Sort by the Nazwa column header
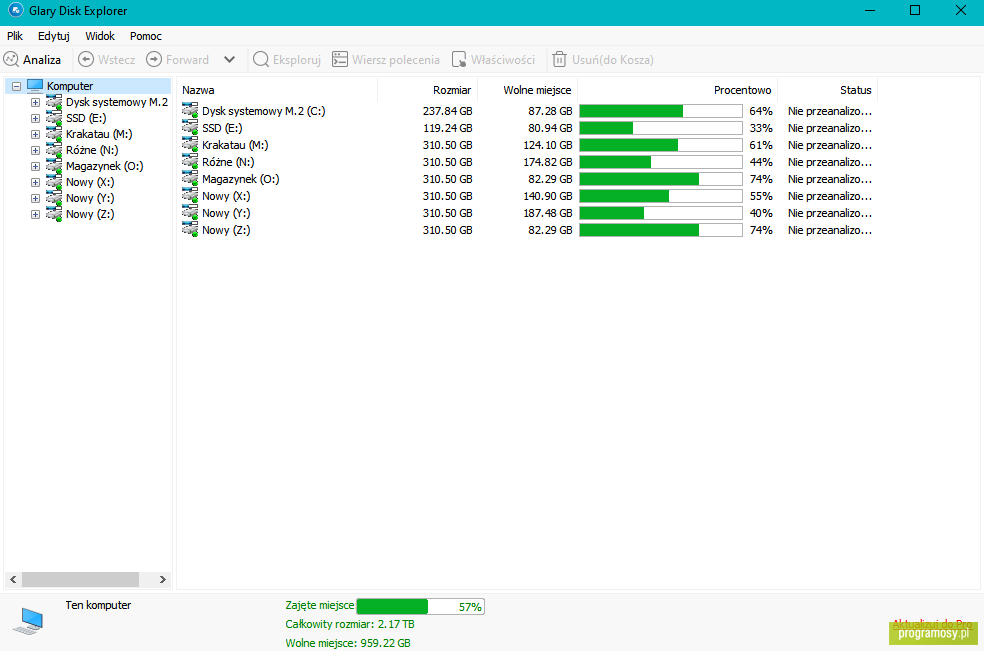This screenshot has width=984, height=651. click(x=277, y=90)
